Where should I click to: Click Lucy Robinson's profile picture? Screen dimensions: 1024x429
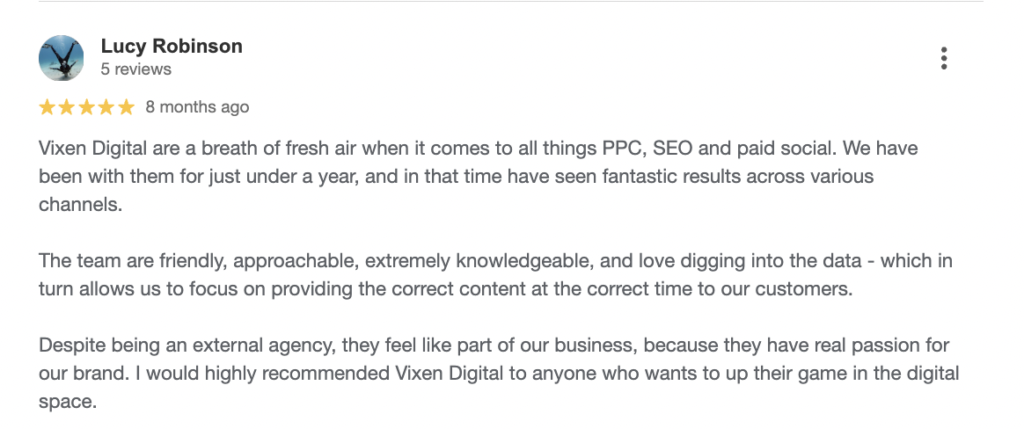click(61, 58)
